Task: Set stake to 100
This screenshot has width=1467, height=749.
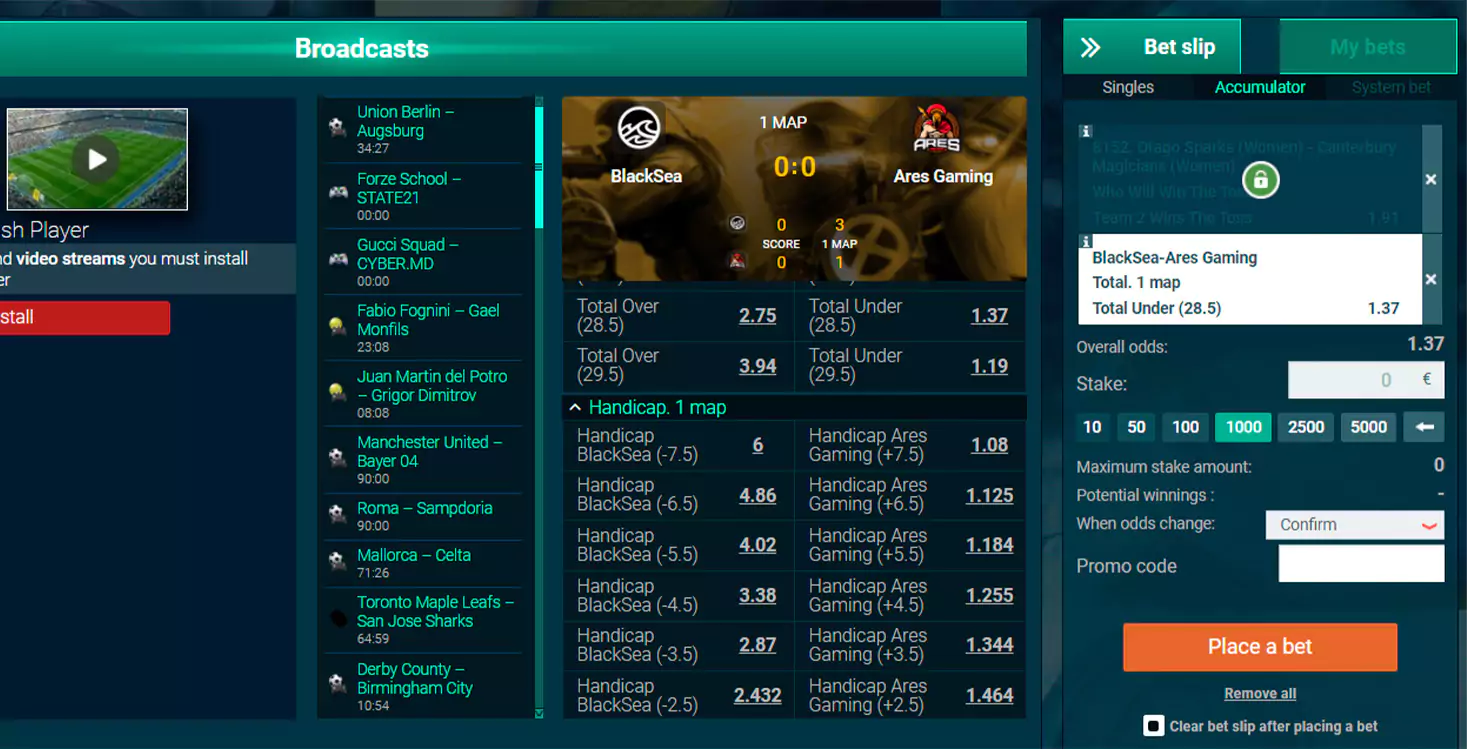Action: [1185, 427]
